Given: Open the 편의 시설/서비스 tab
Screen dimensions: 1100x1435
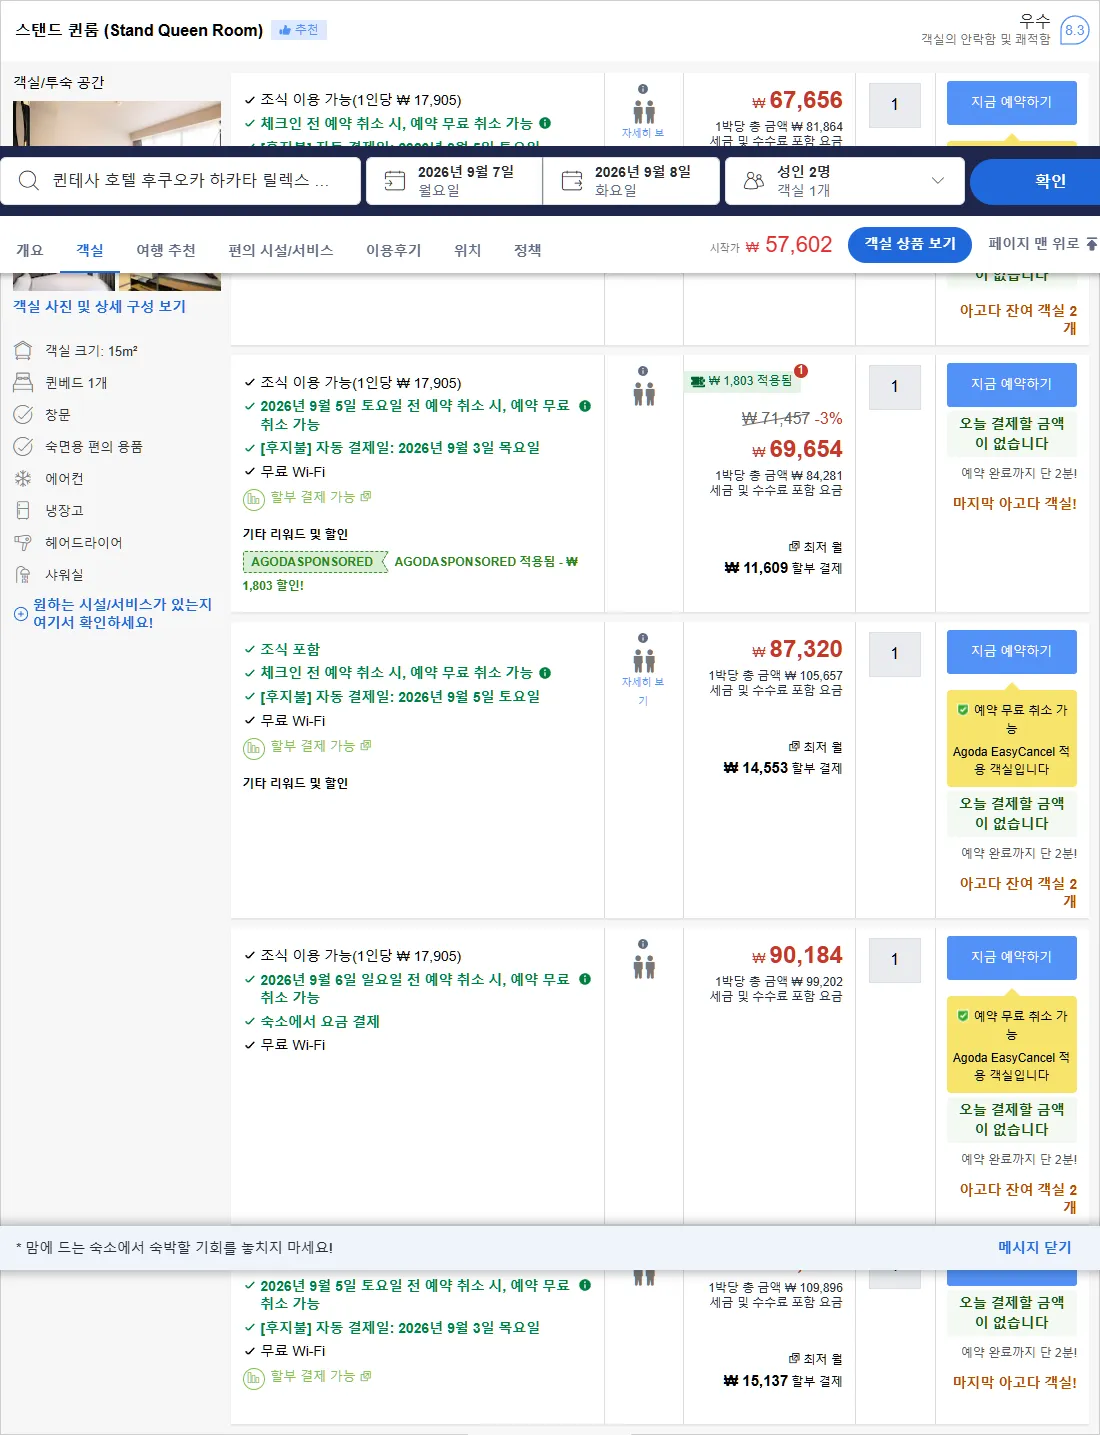Looking at the screenshot, I should 281,250.
